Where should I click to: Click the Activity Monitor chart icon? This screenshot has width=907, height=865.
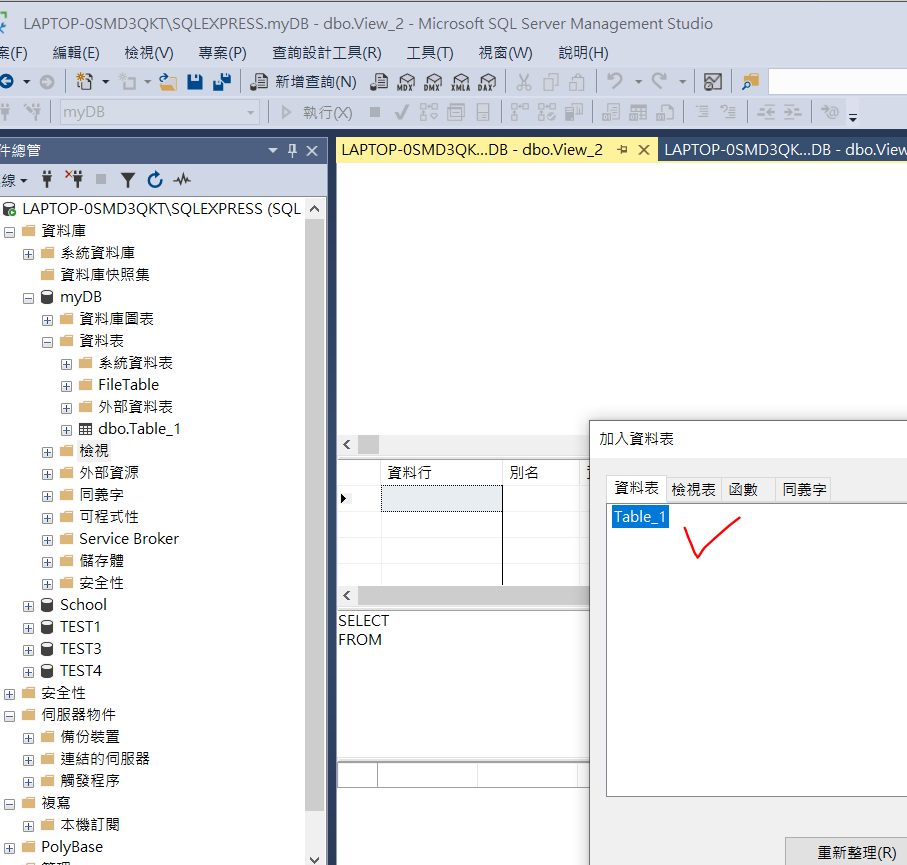[x=712, y=82]
